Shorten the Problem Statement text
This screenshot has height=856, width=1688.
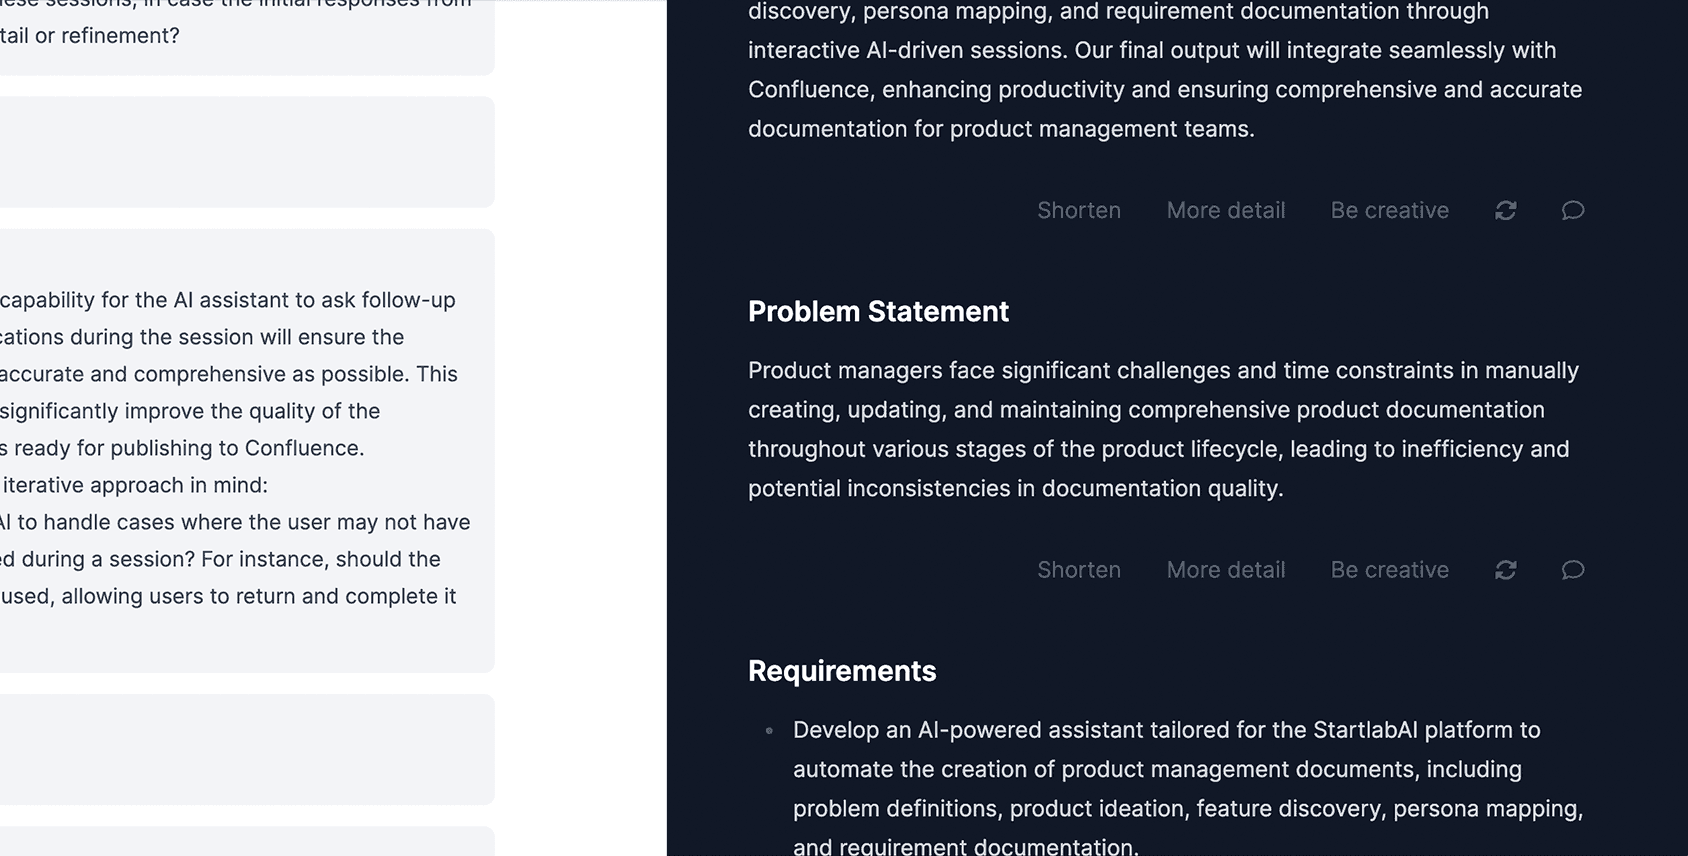[1079, 570]
